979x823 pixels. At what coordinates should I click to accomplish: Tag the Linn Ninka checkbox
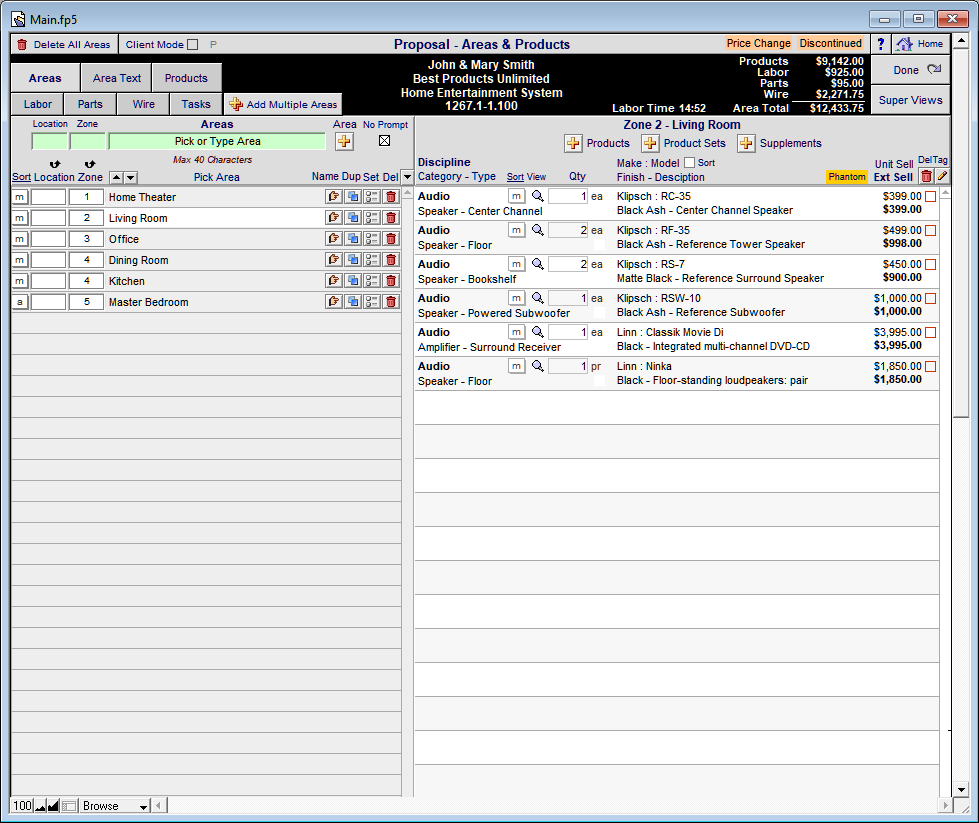(x=930, y=367)
